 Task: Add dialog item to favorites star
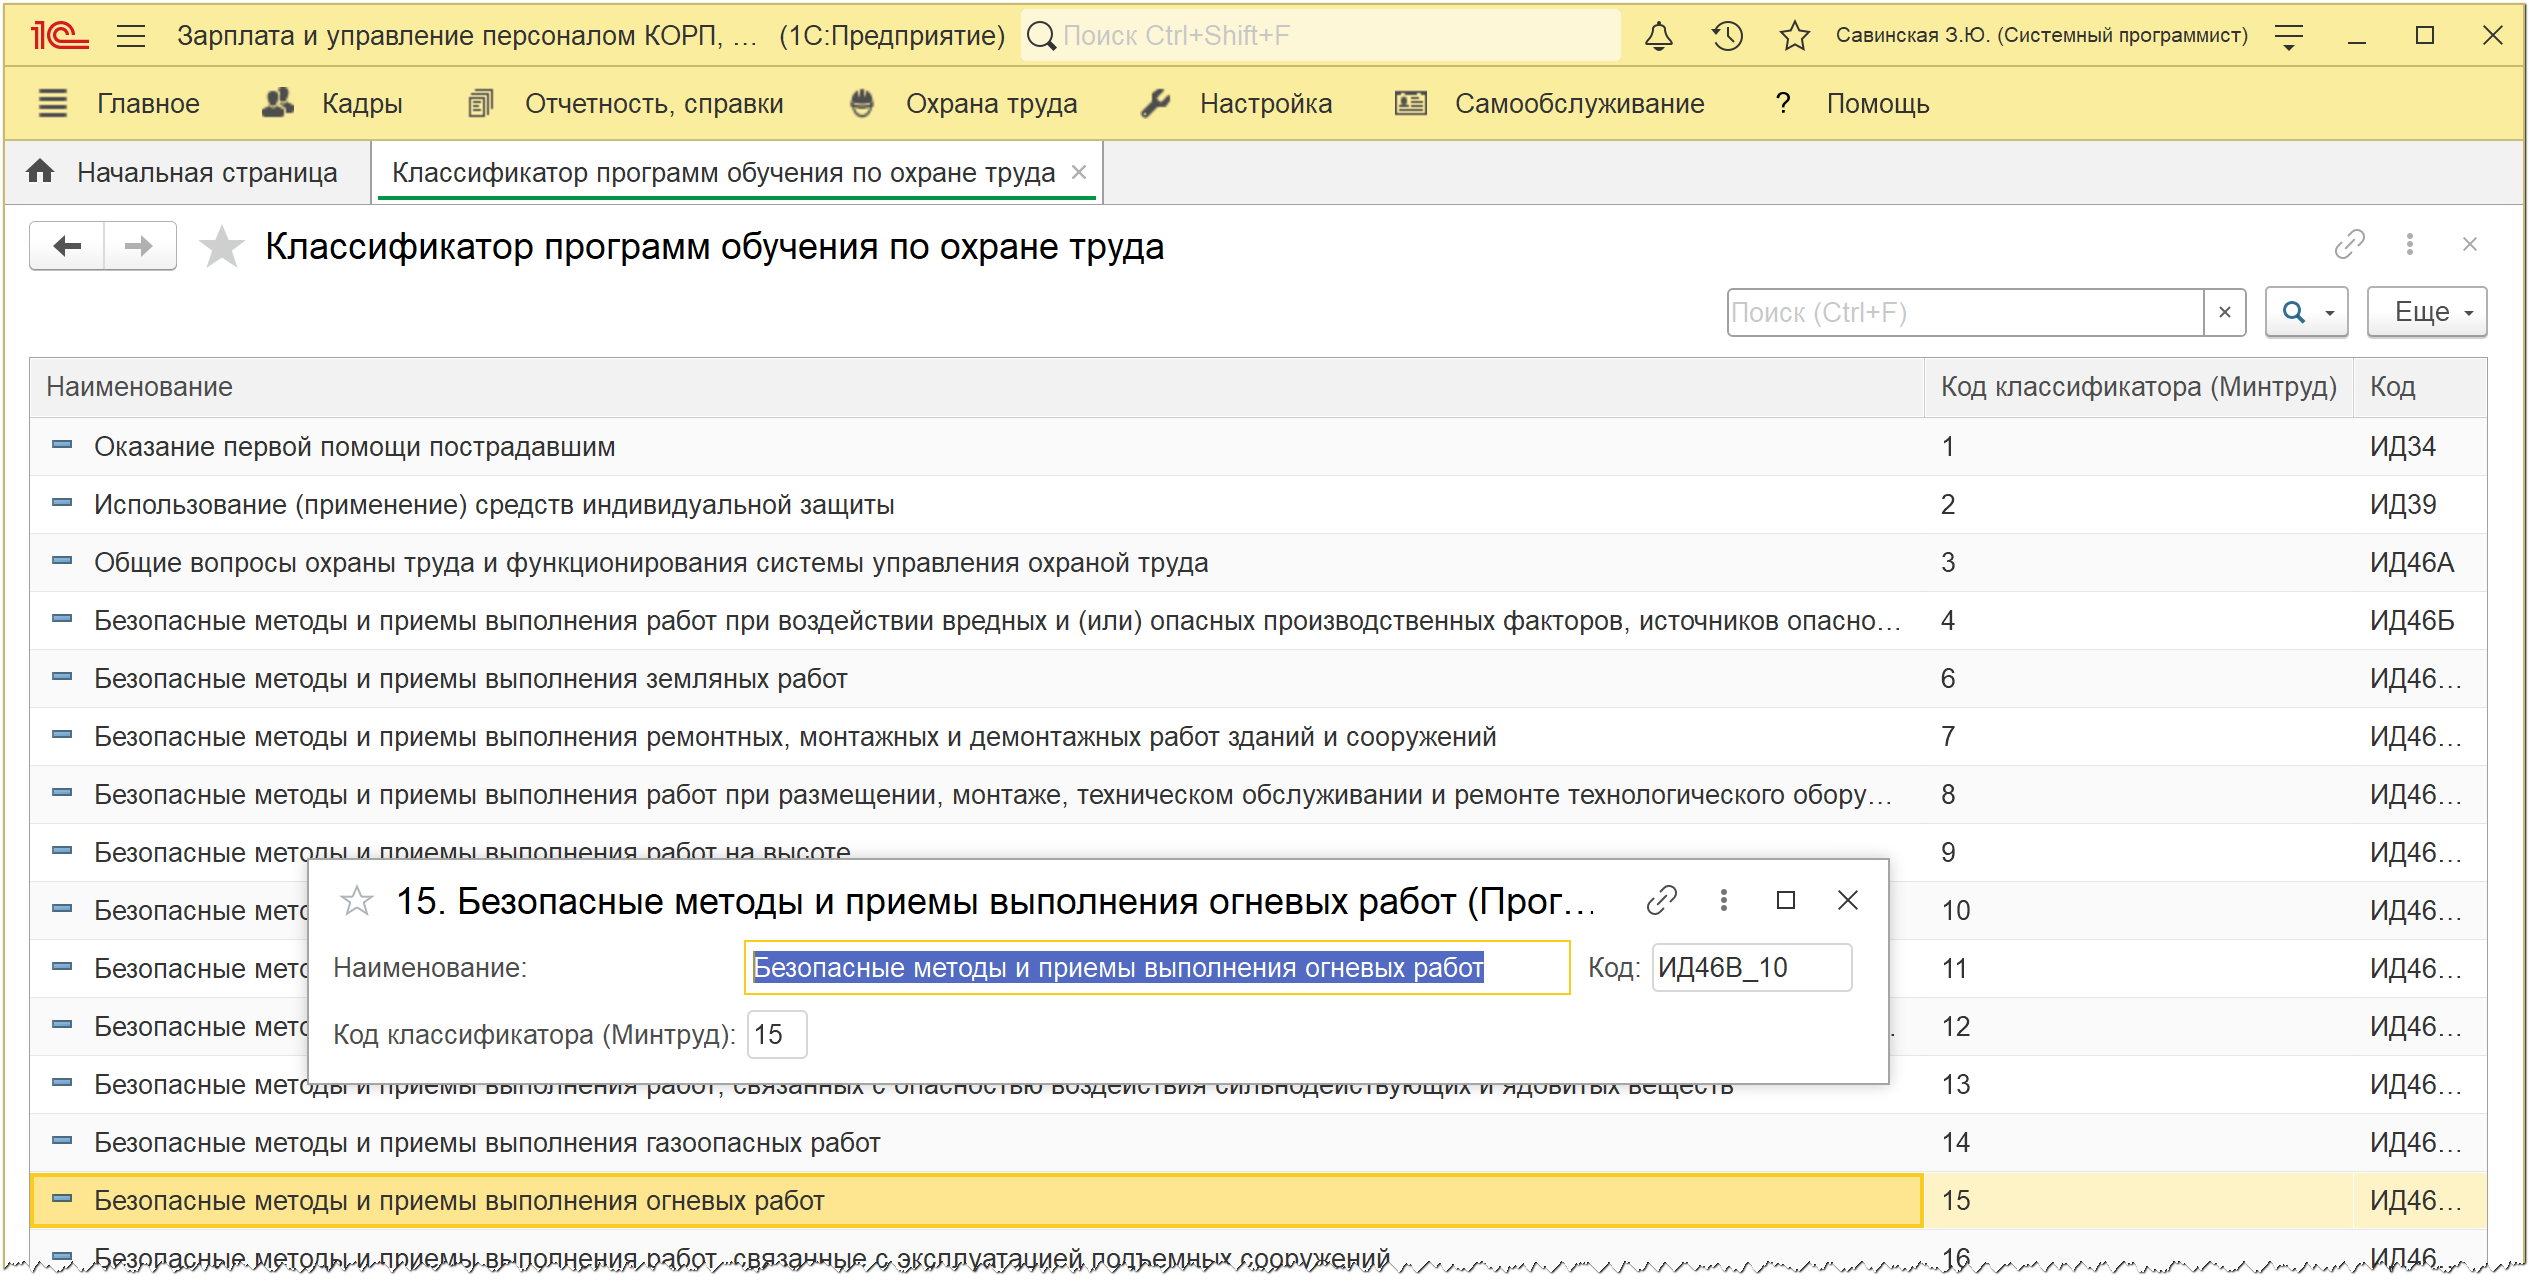[x=357, y=901]
